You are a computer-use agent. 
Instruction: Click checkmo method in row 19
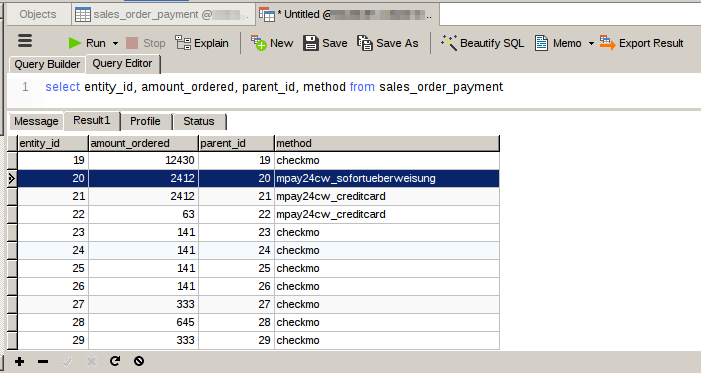coord(387,161)
